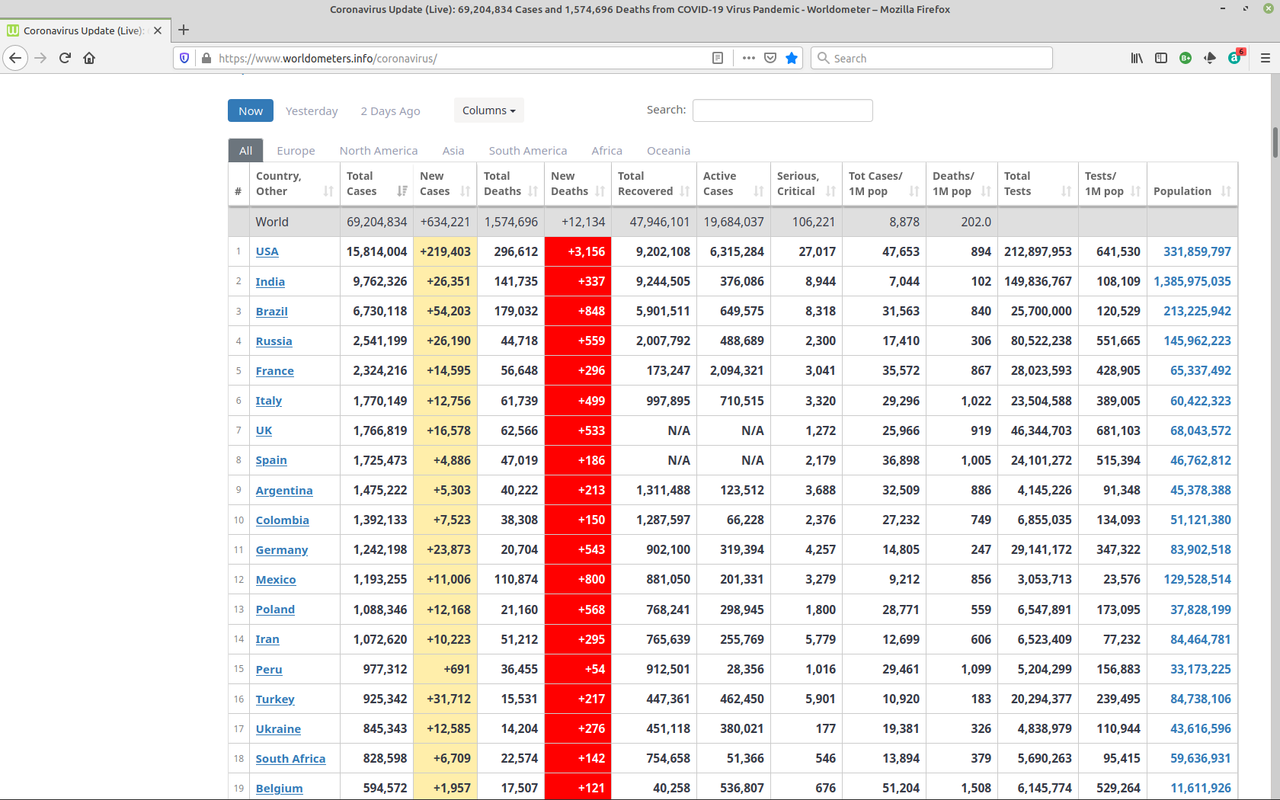Open the Germany country link
Viewport: 1280px width, 800px height.
pos(282,550)
